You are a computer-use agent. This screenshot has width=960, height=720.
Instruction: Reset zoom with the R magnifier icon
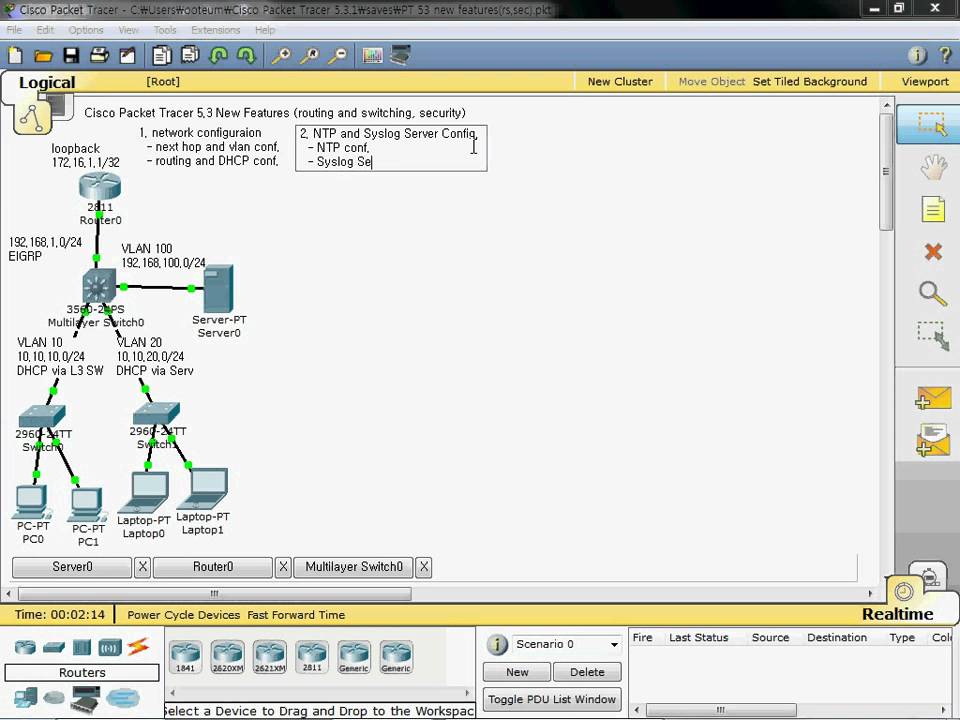[309, 56]
